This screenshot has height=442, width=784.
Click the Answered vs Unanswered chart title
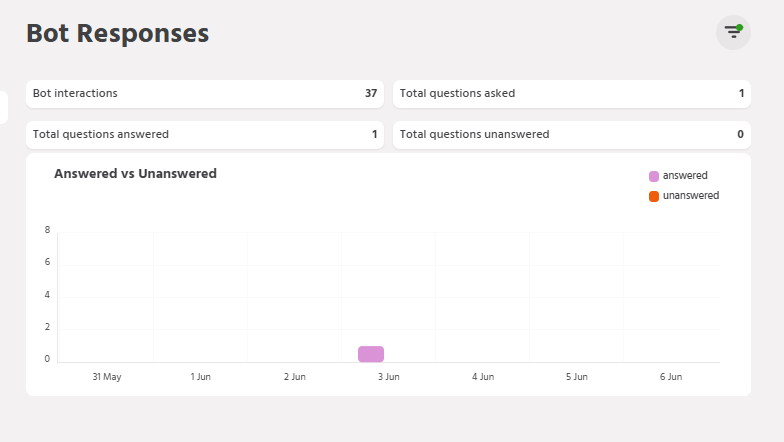pos(135,174)
